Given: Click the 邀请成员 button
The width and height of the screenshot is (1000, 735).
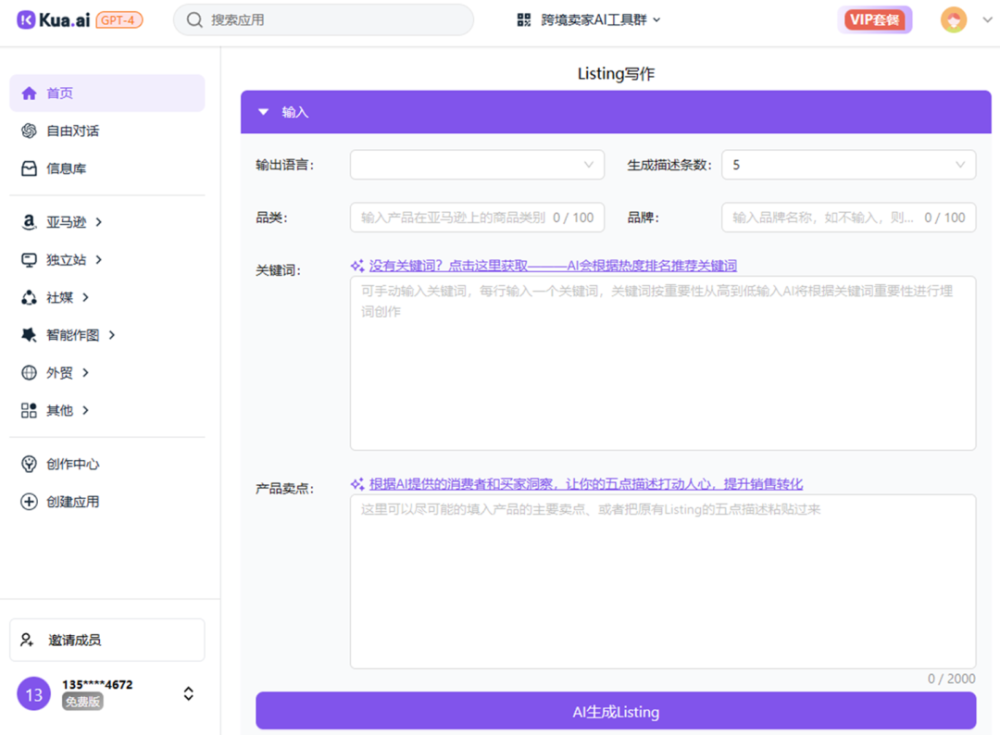Looking at the screenshot, I should pos(107,640).
